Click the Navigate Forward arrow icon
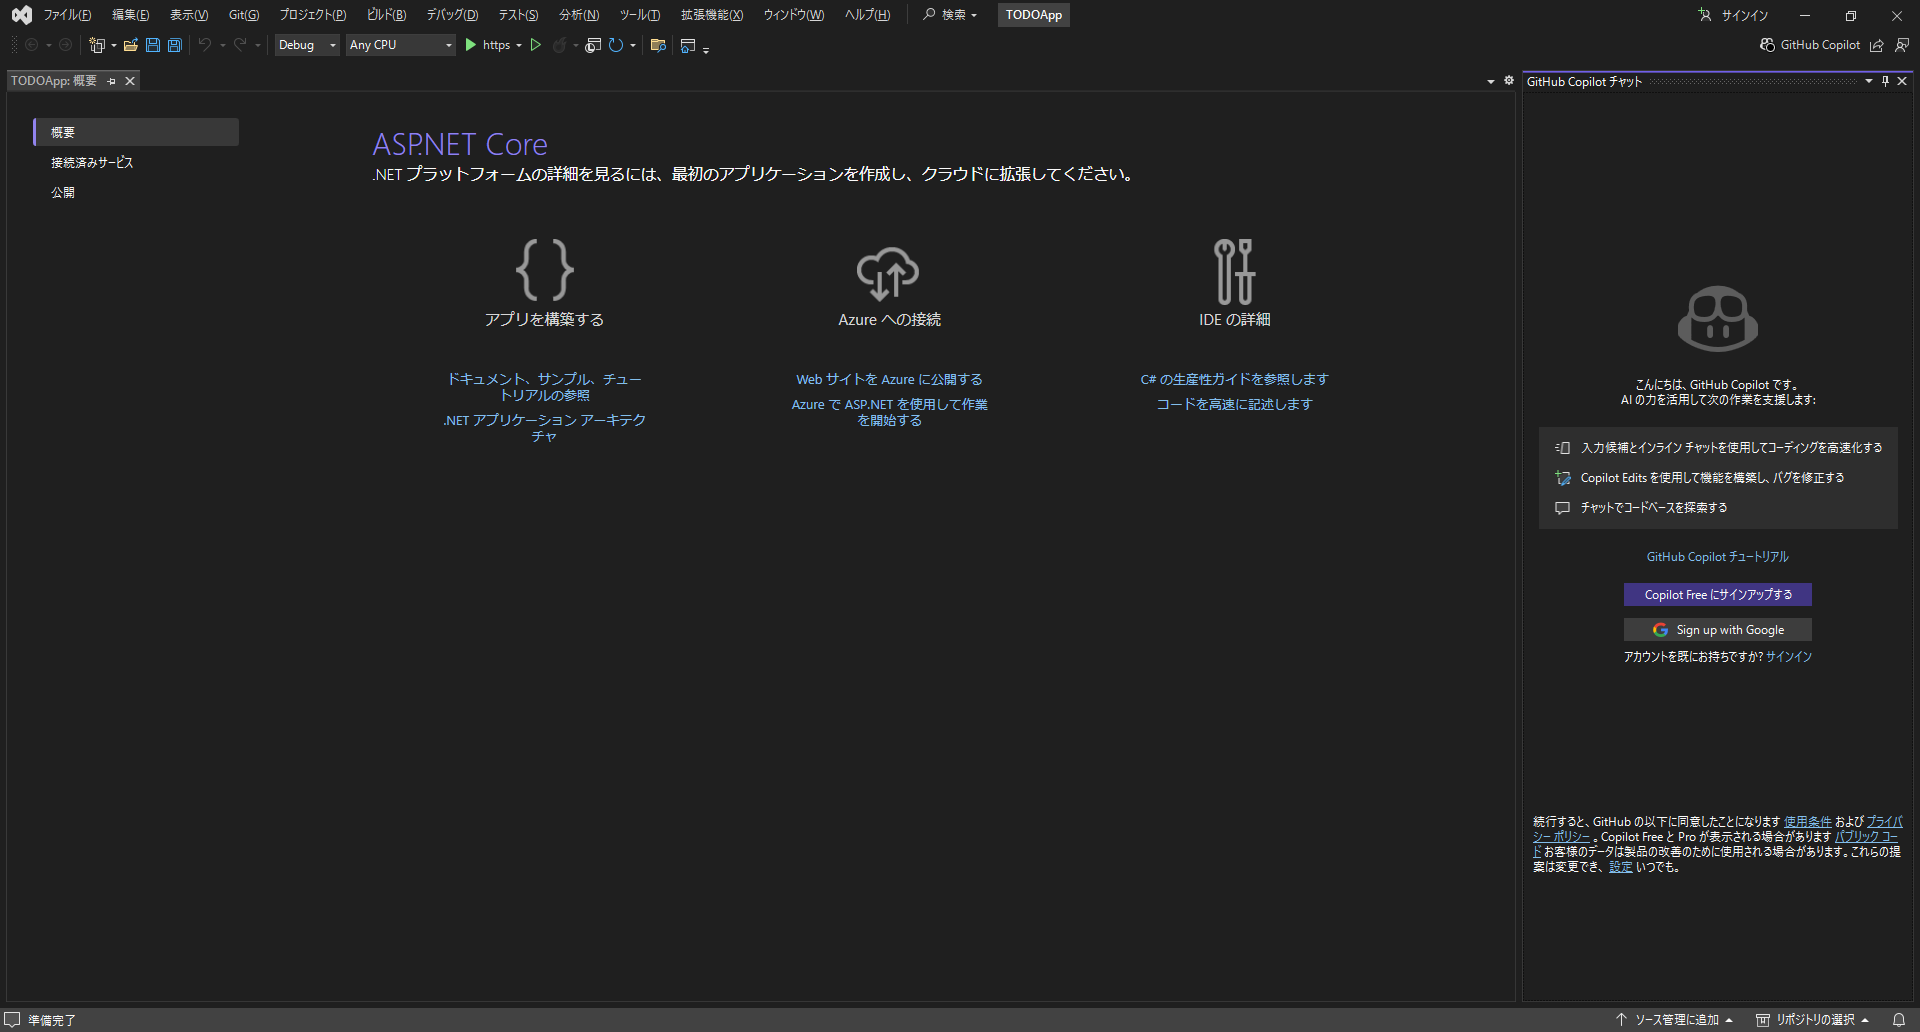This screenshot has width=1920, height=1032. click(66, 45)
